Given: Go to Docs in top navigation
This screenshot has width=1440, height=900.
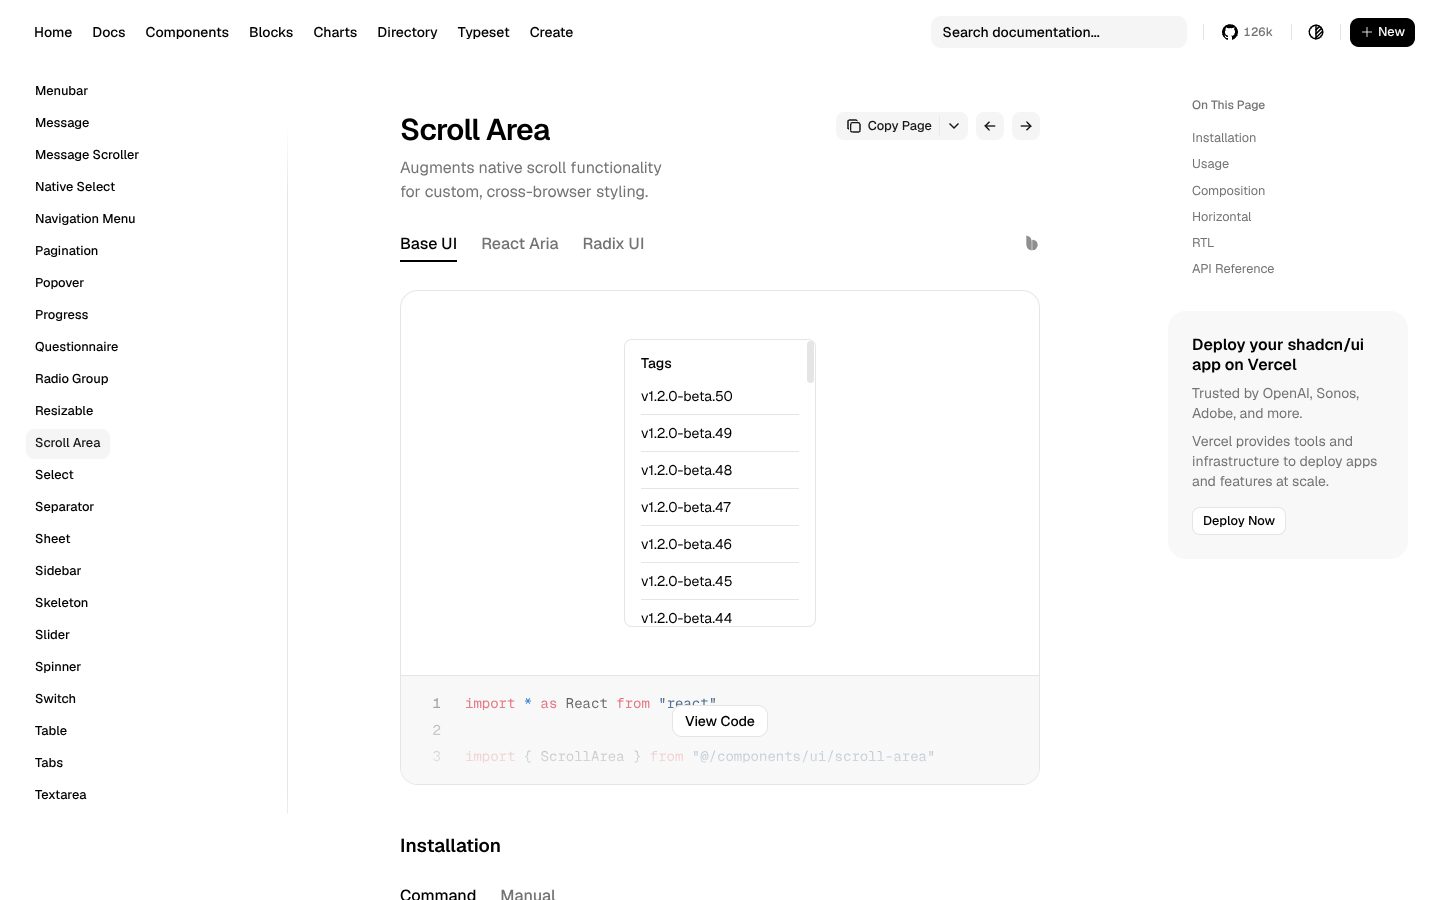Looking at the screenshot, I should 109,32.
